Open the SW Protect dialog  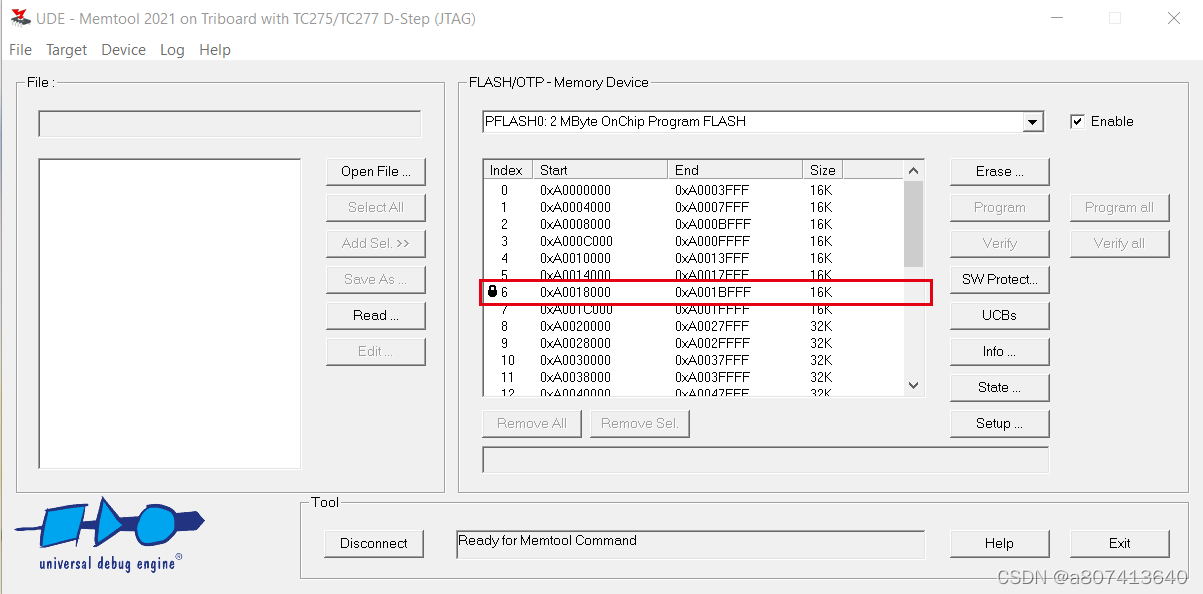(x=1000, y=279)
